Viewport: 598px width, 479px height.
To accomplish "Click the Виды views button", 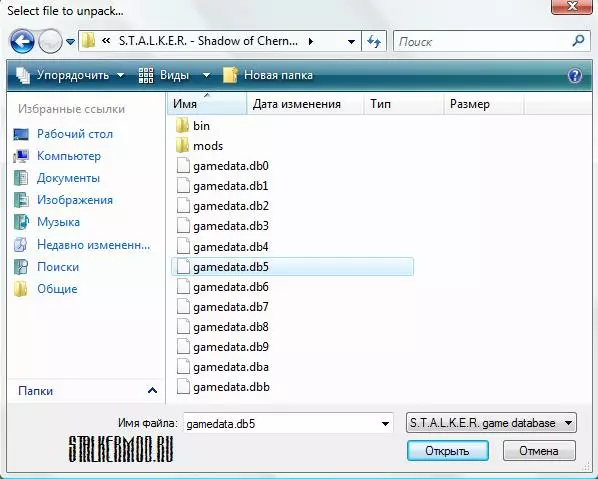I will pos(164,75).
